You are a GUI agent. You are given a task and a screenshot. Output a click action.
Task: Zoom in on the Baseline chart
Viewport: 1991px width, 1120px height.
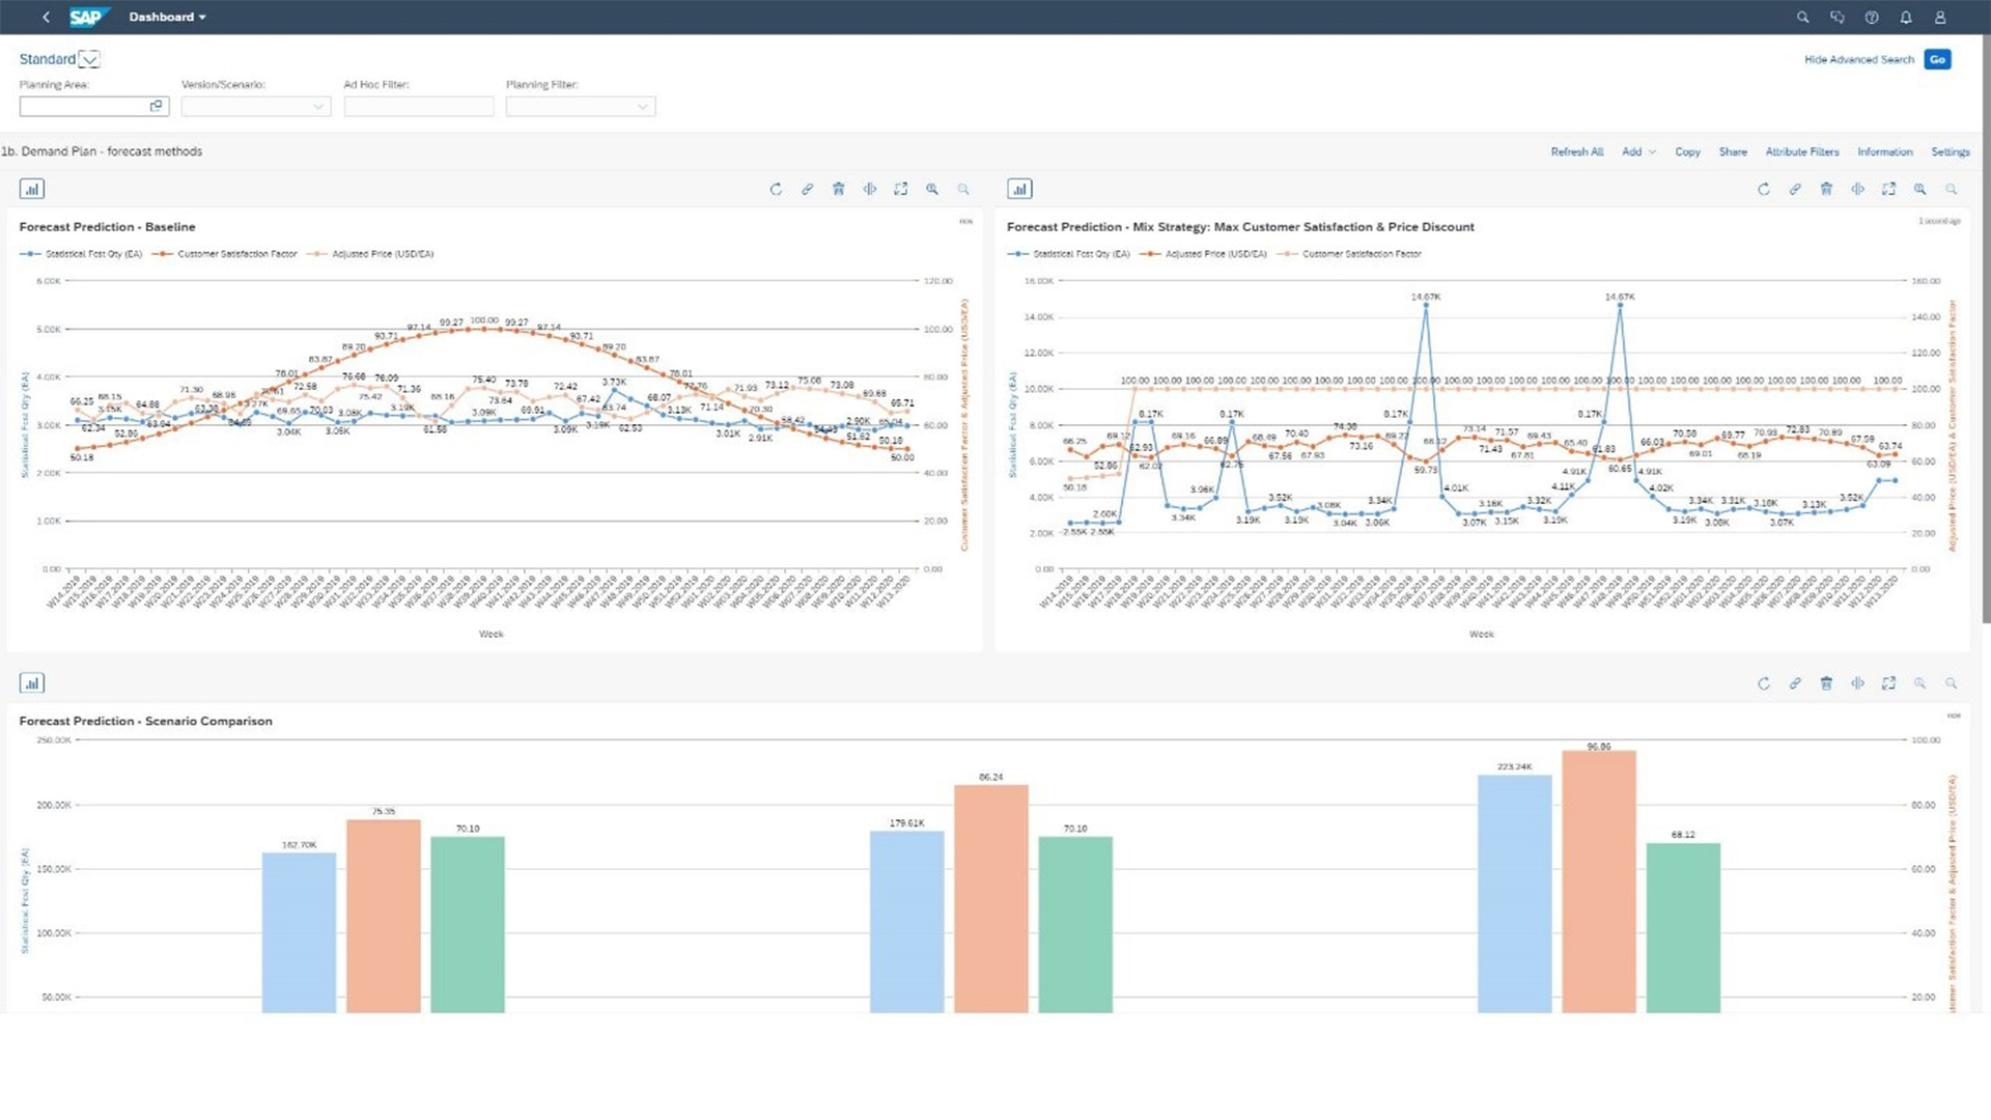click(932, 189)
